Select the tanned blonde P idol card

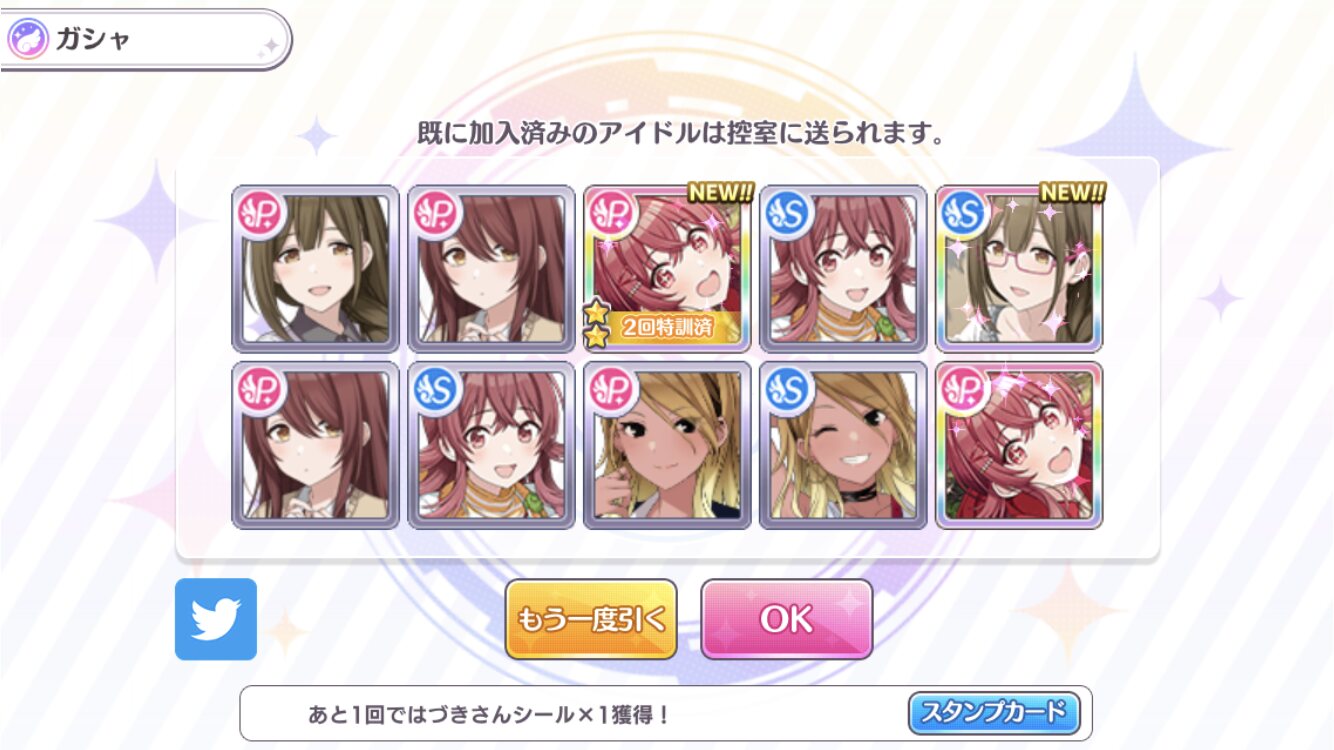667,445
